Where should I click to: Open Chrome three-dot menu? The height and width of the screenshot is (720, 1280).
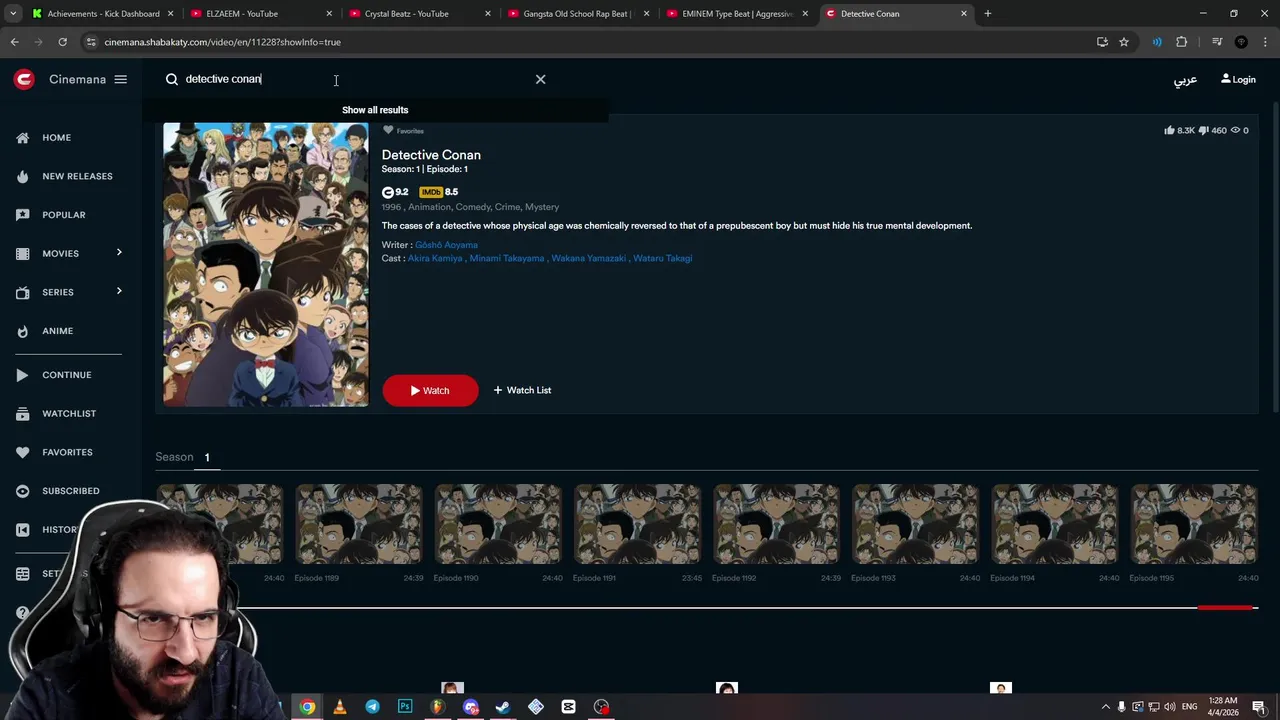point(1266,42)
